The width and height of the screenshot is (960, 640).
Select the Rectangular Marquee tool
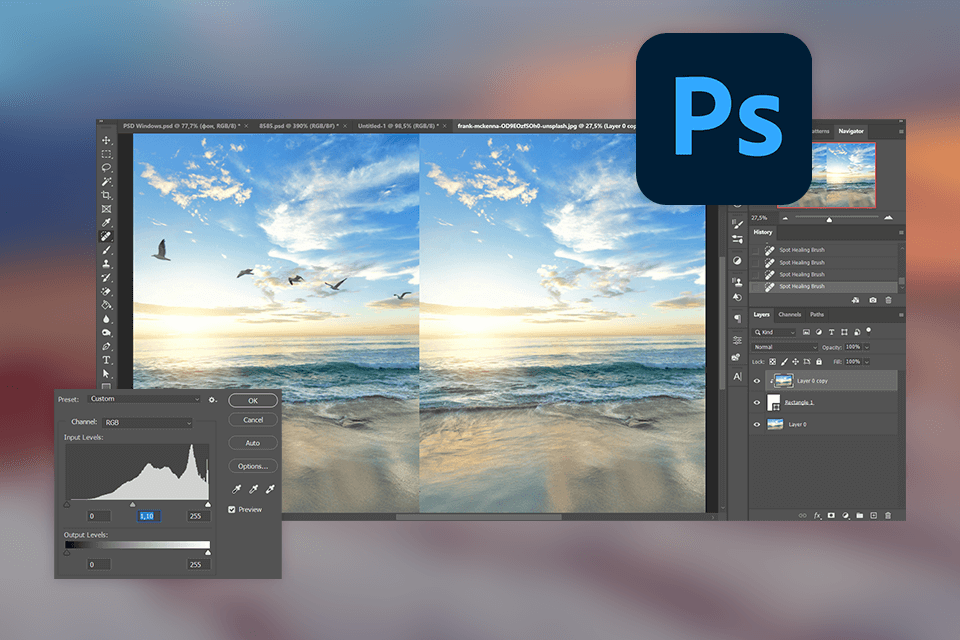107,154
